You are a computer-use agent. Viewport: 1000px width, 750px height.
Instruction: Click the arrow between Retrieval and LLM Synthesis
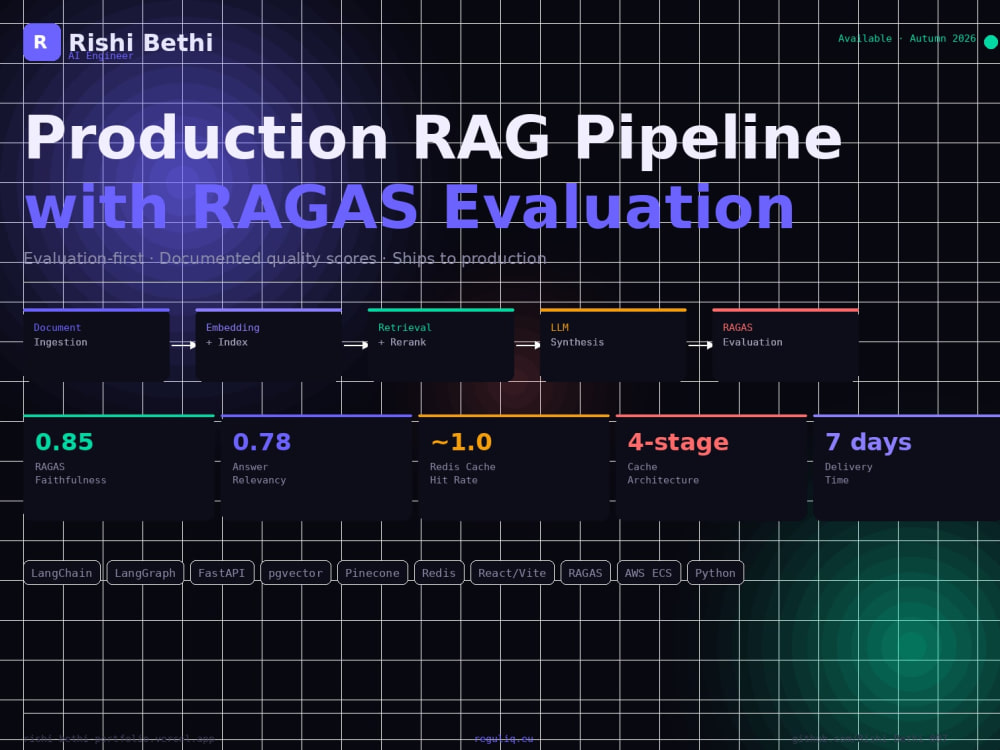[527, 344]
